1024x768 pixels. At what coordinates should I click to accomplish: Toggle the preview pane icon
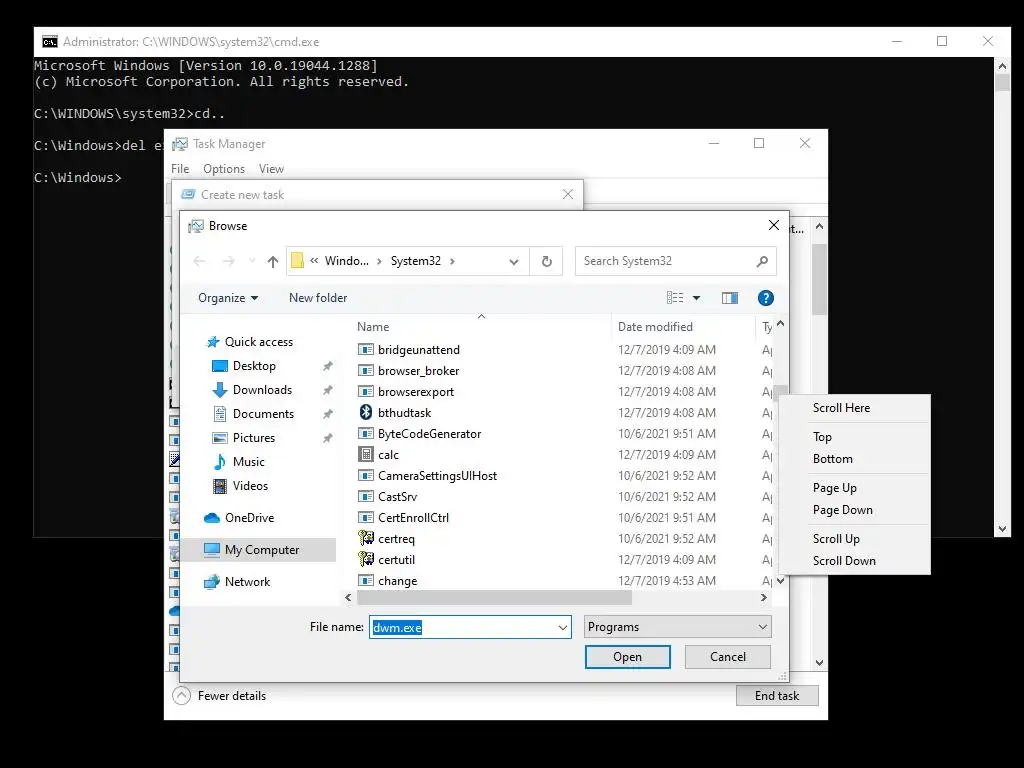pos(729,298)
